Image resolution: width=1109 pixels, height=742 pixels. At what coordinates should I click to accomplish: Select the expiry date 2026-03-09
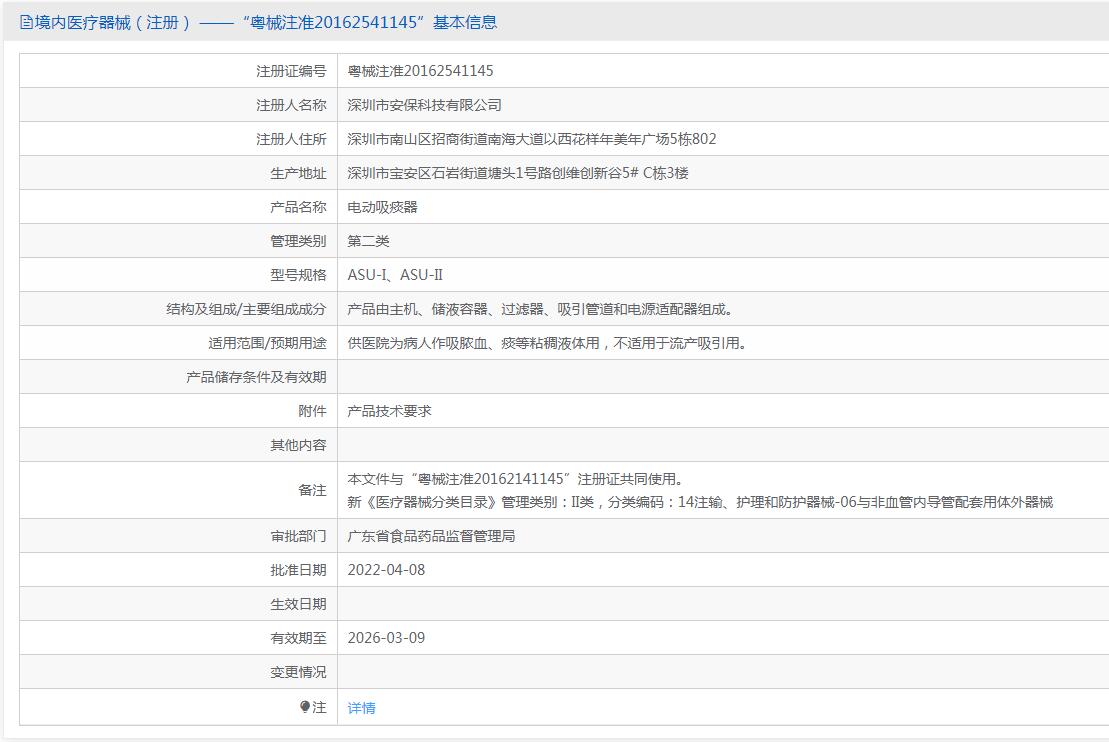pos(386,638)
